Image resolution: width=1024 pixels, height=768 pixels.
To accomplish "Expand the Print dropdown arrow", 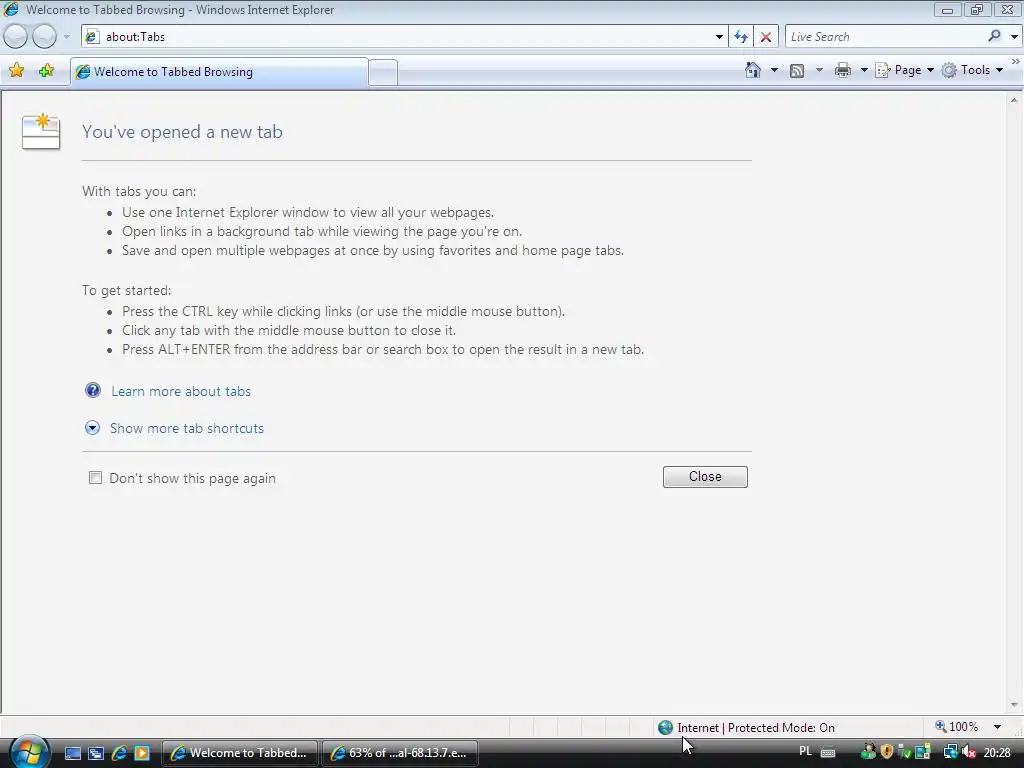I will tap(863, 70).
